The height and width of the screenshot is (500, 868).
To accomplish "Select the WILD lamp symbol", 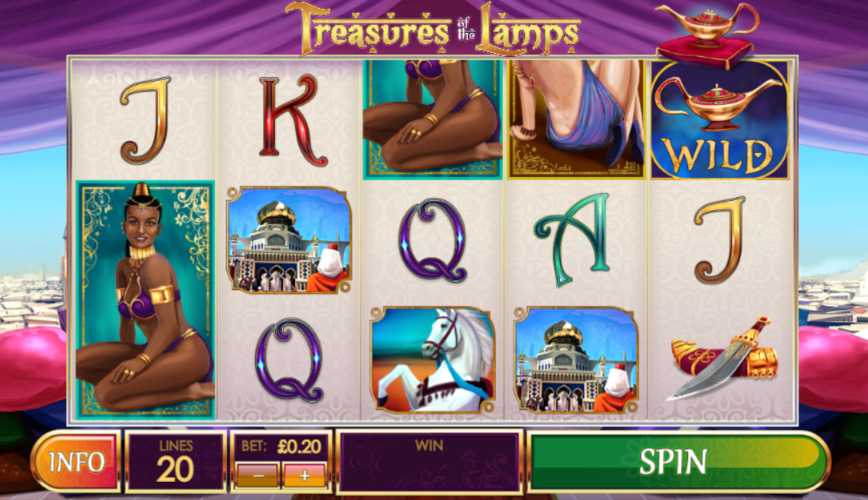I will (x=720, y=120).
